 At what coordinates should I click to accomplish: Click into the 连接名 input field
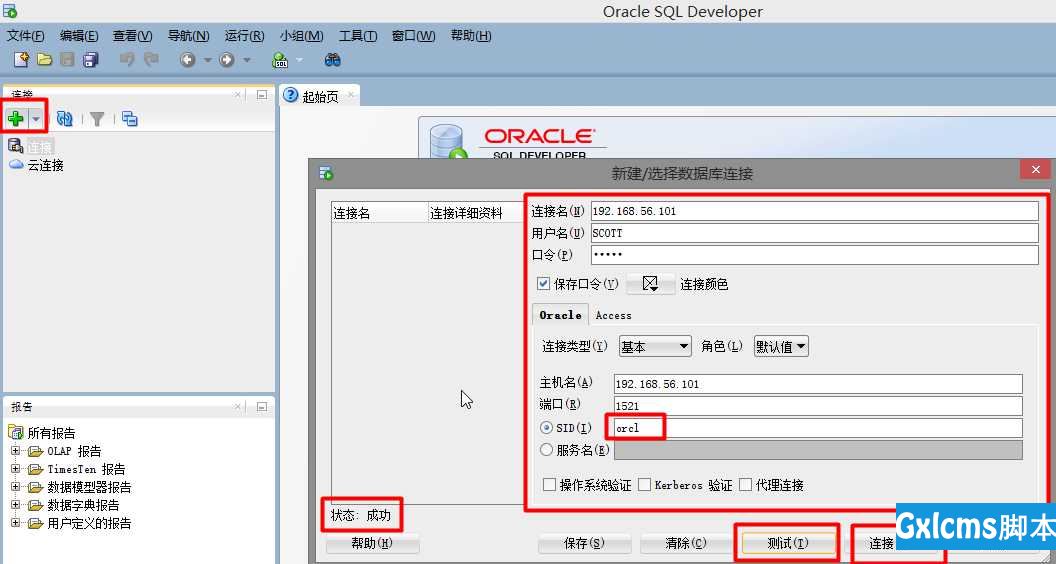click(x=815, y=211)
